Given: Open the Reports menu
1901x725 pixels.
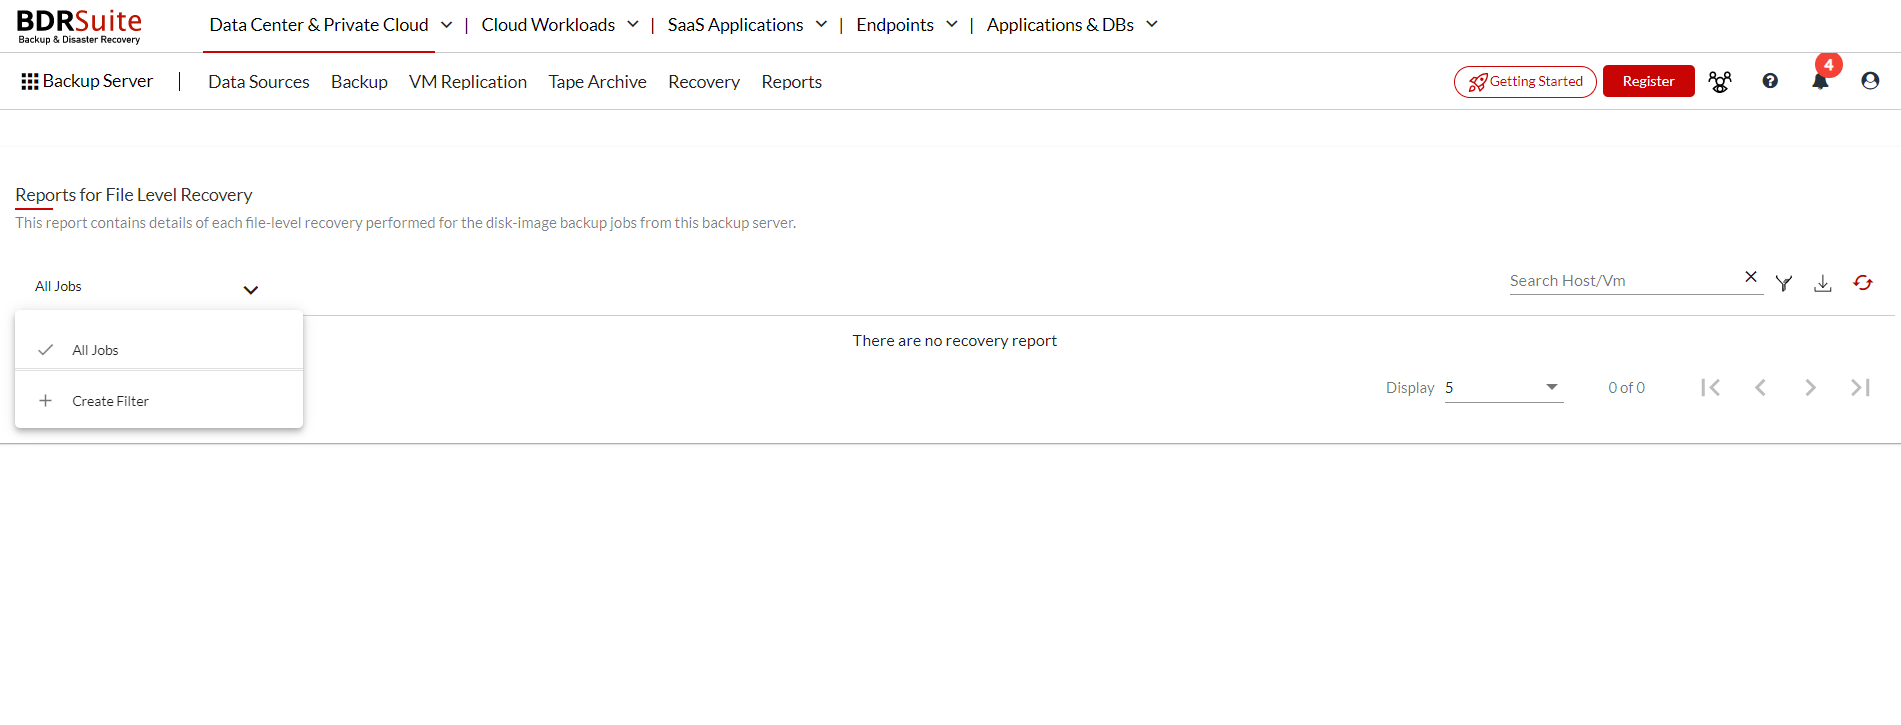Looking at the screenshot, I should click(791, 82).
